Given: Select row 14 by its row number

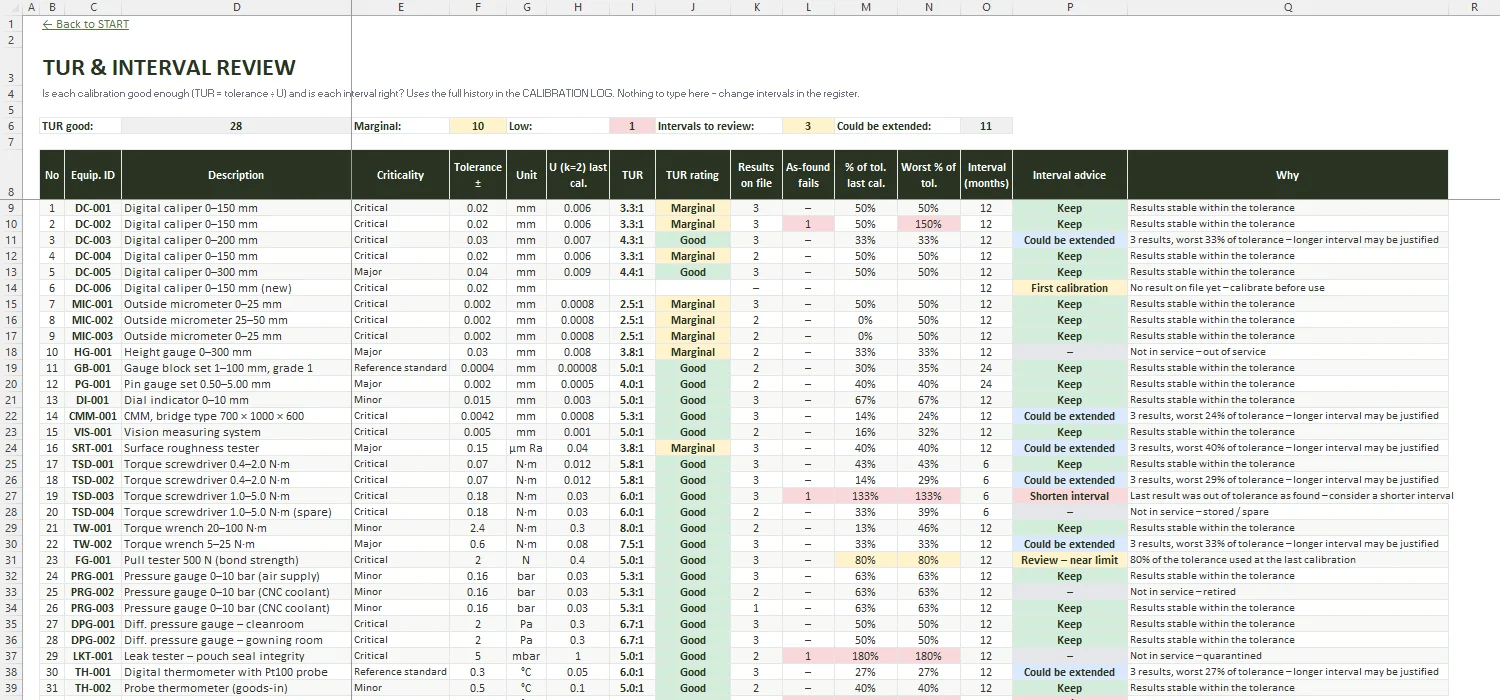Looking at the screenshot, I should pos(10,288).
